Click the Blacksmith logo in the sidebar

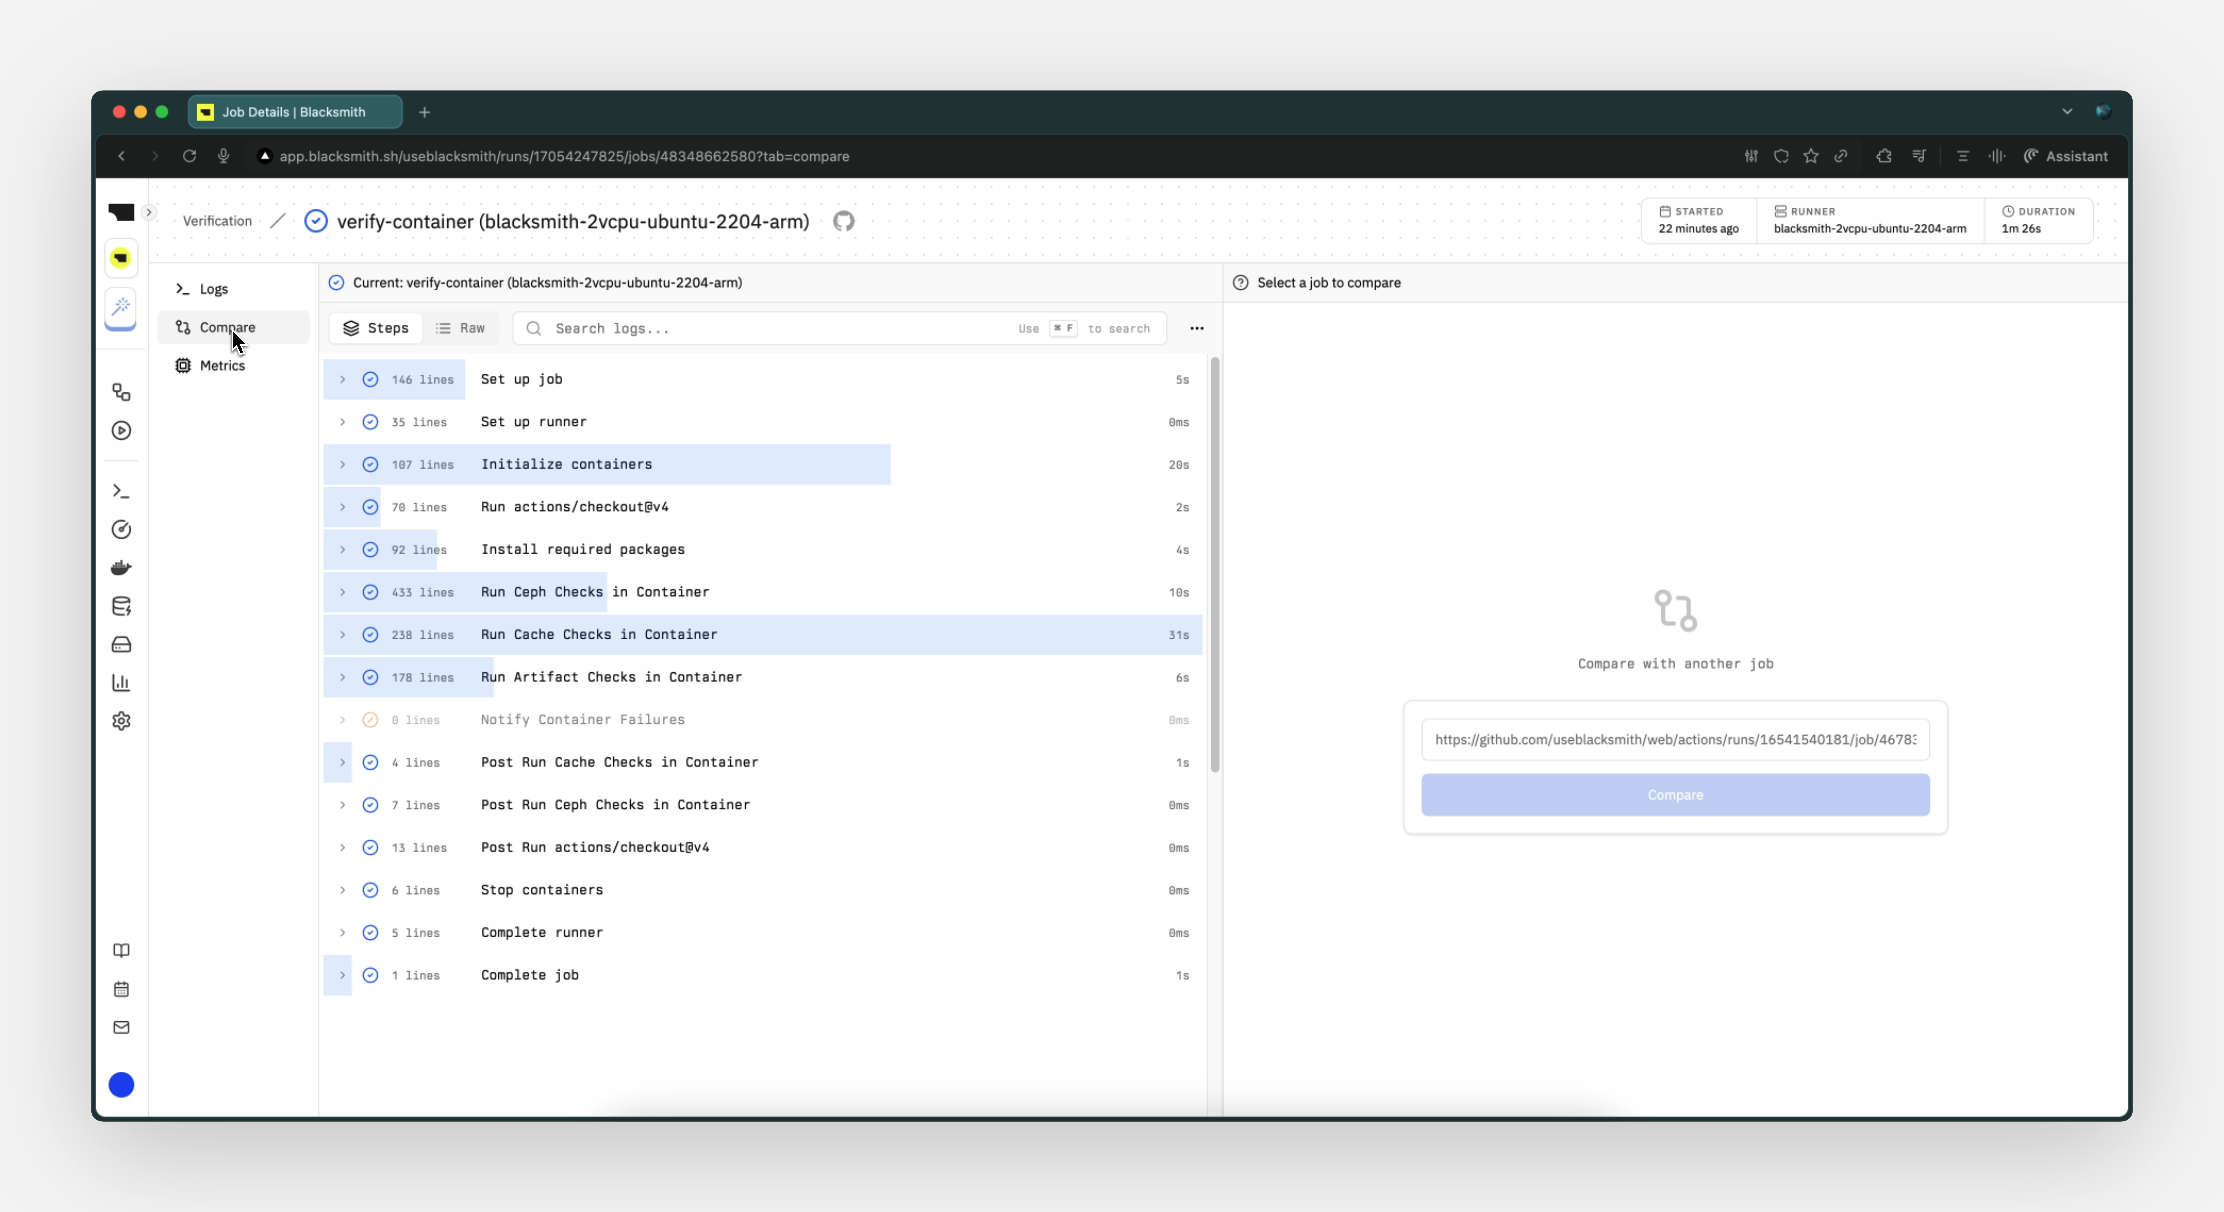(x=121, y=212)
